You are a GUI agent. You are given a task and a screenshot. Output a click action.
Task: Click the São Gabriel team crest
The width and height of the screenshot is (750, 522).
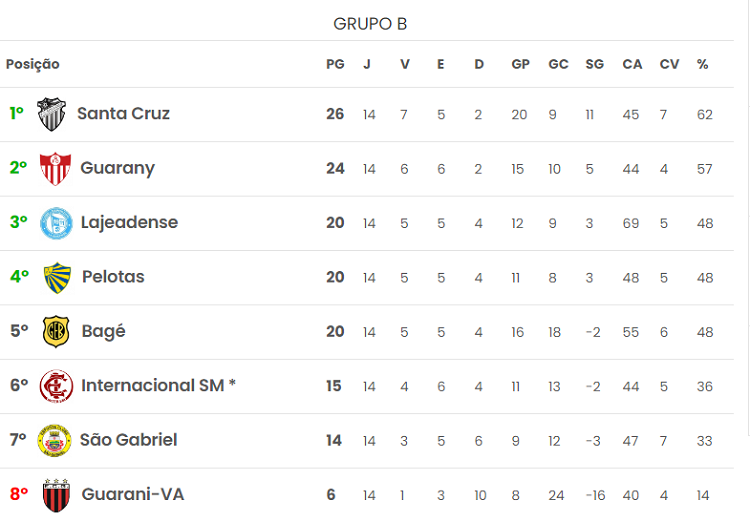coord(54,440)
